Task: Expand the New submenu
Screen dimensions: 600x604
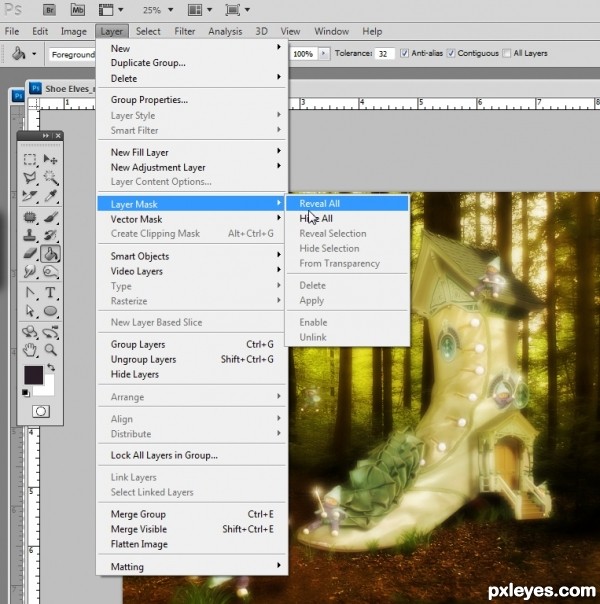Action: (192, 48)
